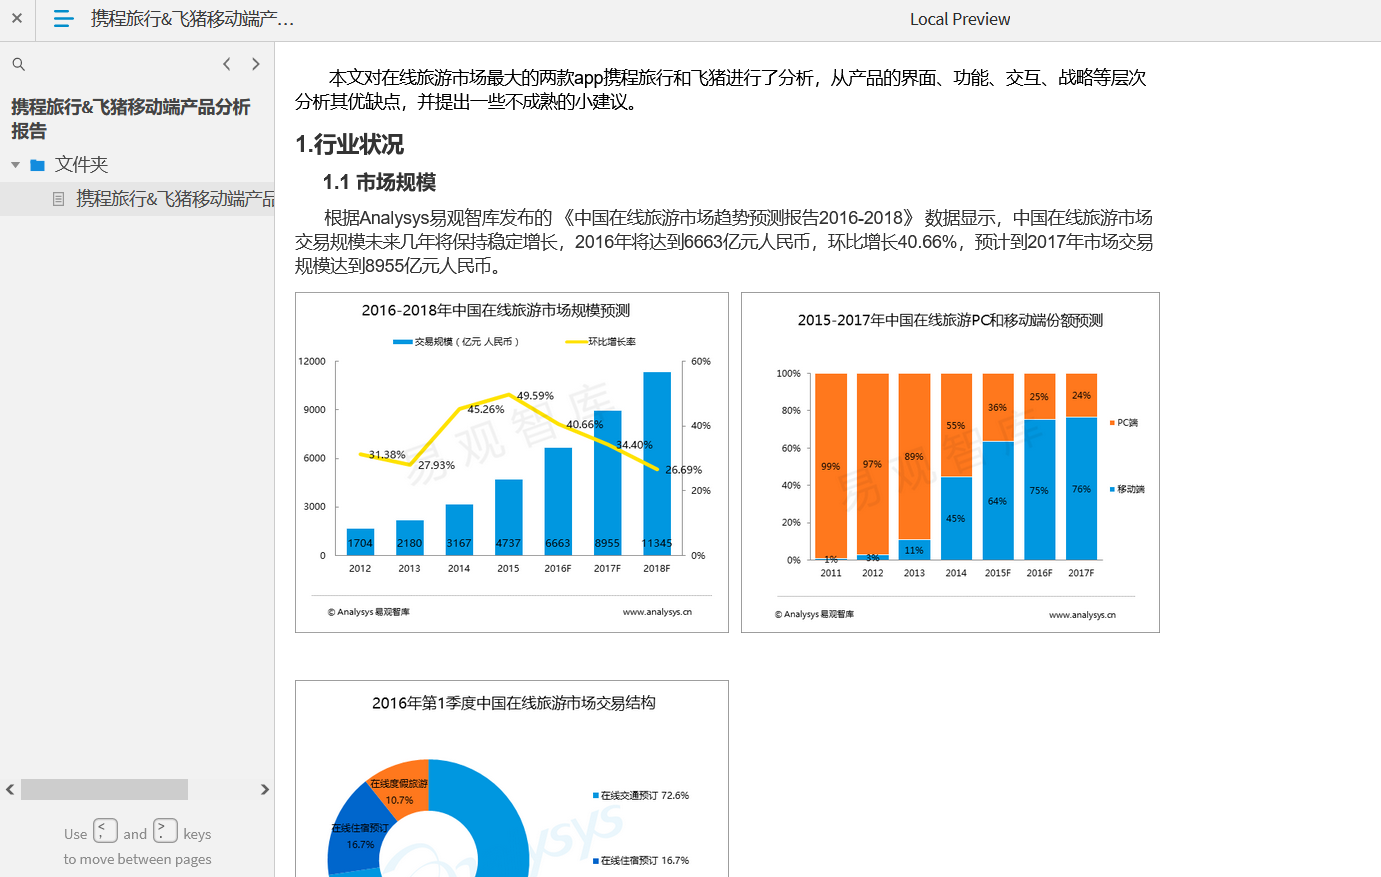Screen dimensions: 1381x877
Task: Click the document page icon in tree
Action: coord(58,199)
